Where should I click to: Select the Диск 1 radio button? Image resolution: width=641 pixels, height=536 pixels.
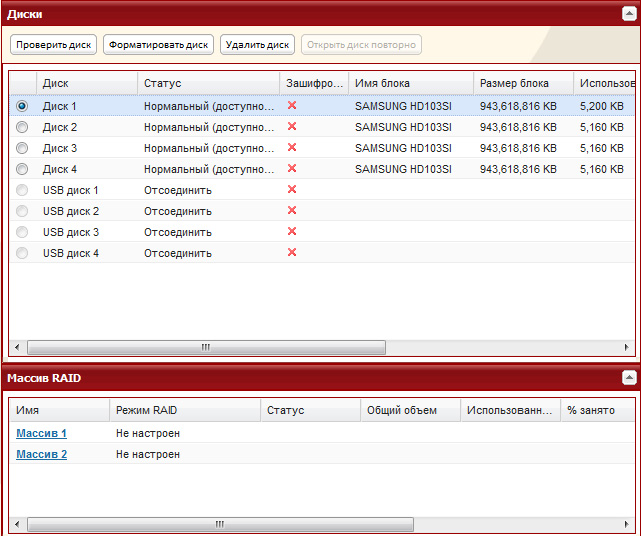(x=22, y=106)
